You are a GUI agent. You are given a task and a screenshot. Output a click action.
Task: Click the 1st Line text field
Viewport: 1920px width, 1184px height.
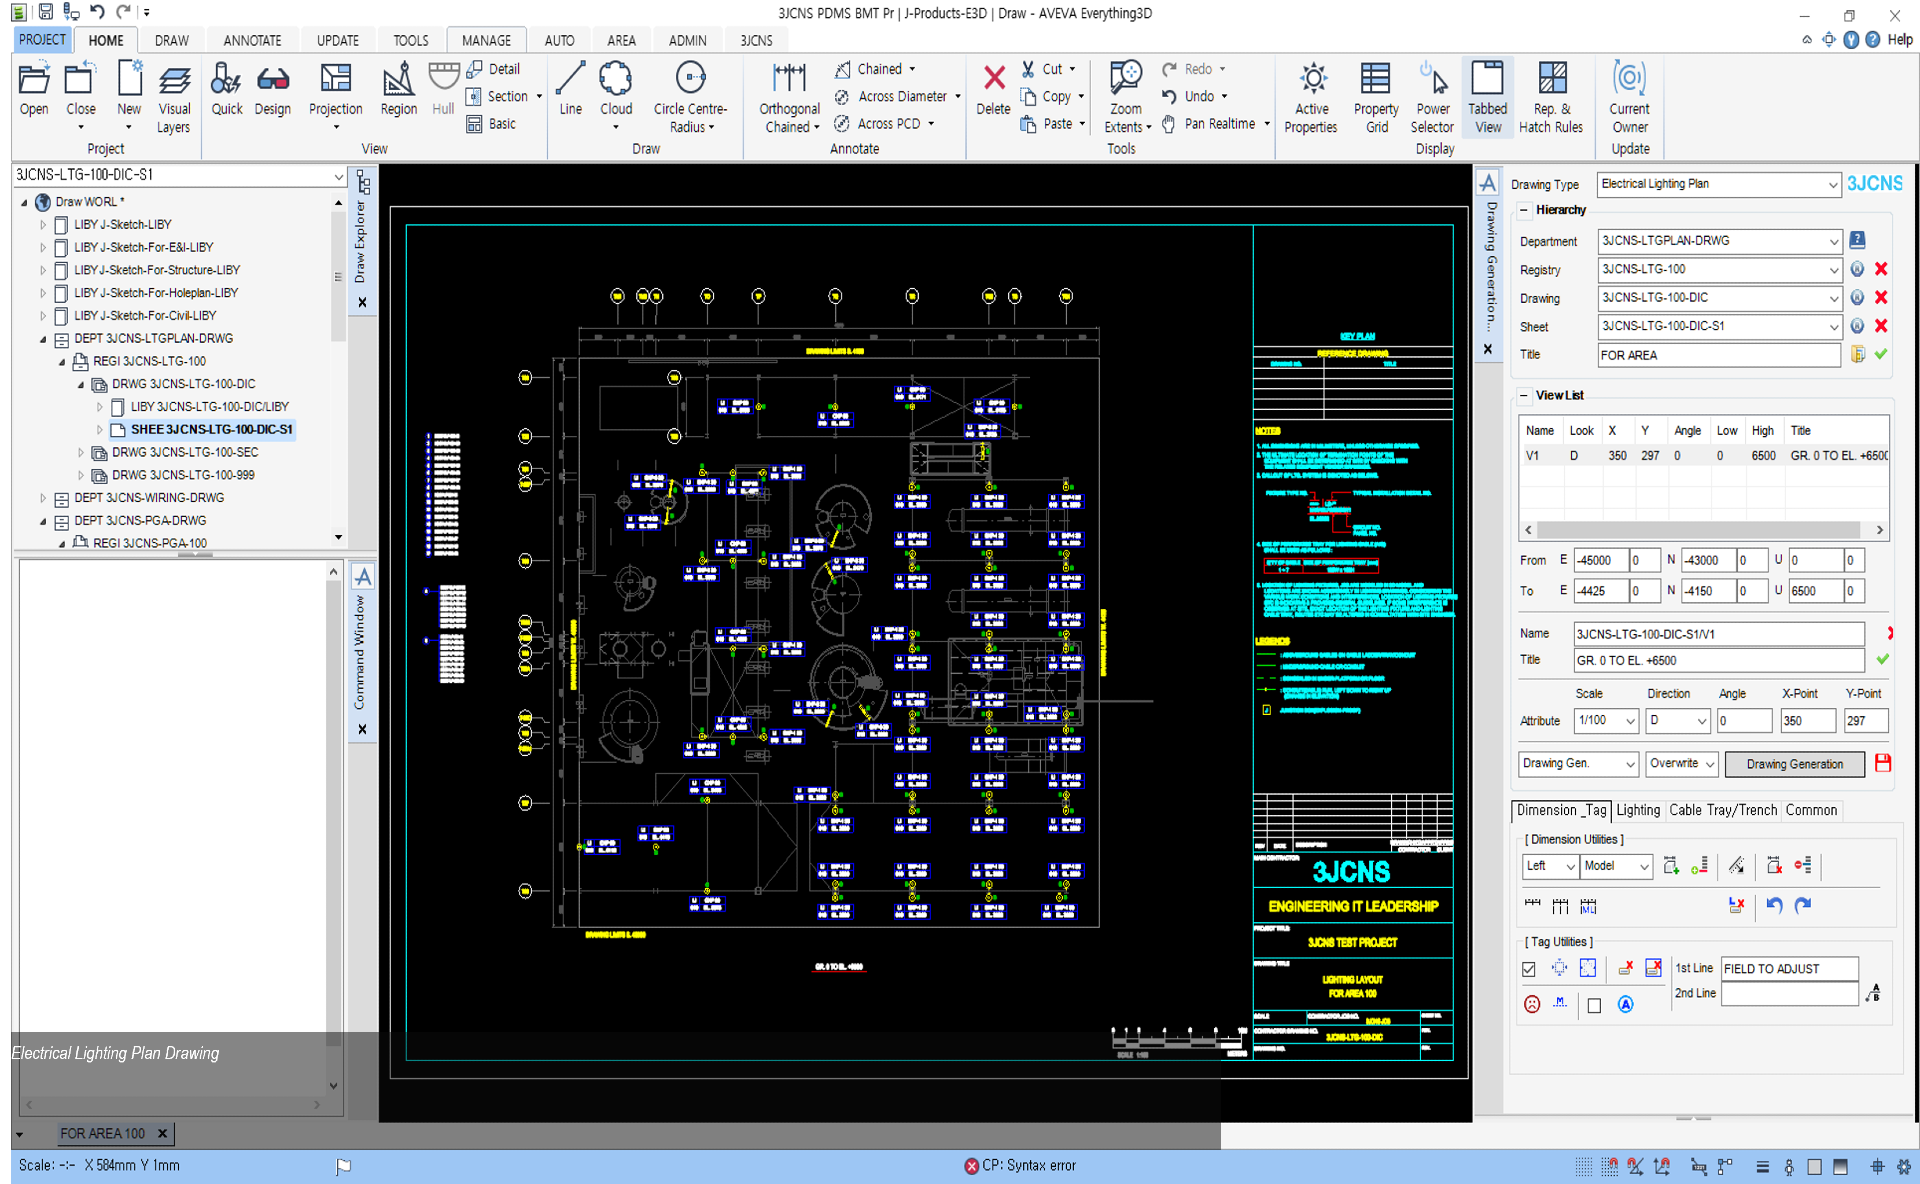[1788, 968]
